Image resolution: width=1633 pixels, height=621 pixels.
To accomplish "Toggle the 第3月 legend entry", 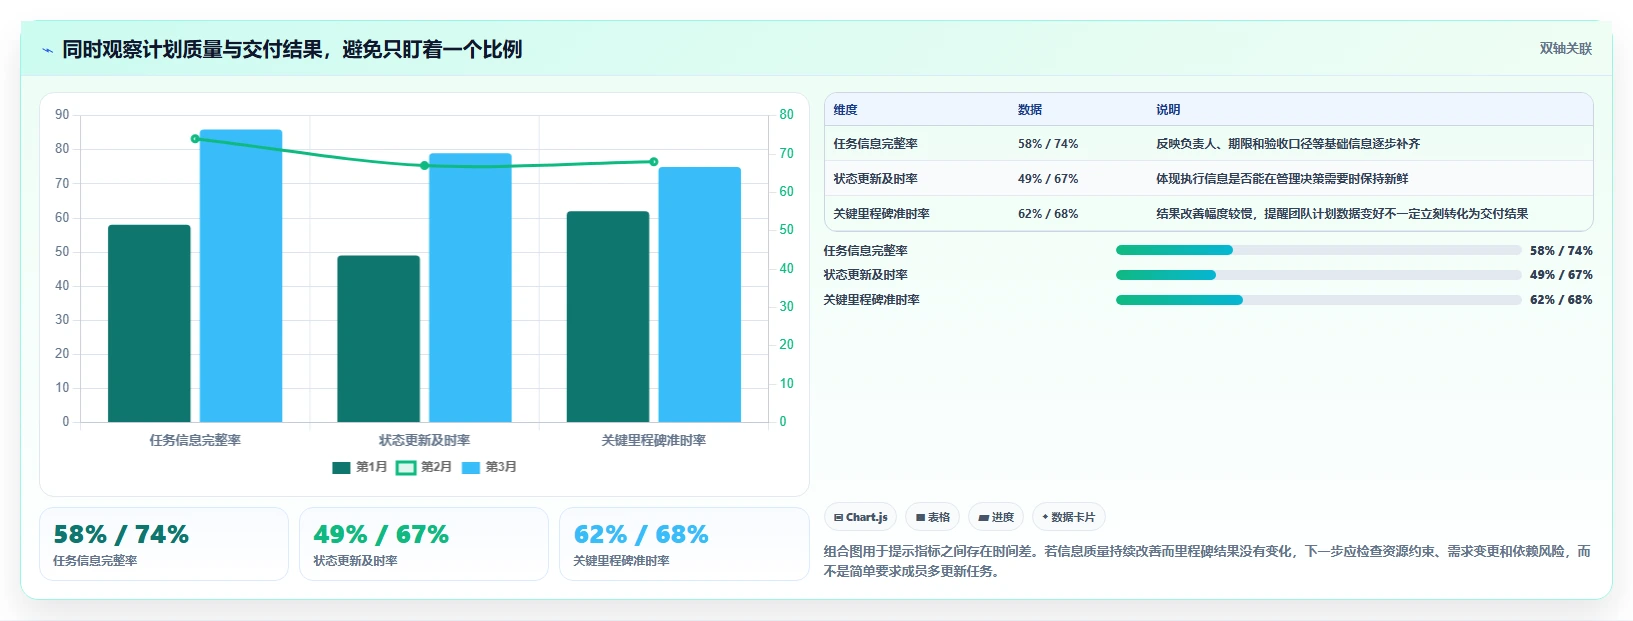I will pyautogui.click(x=489, y=467).
